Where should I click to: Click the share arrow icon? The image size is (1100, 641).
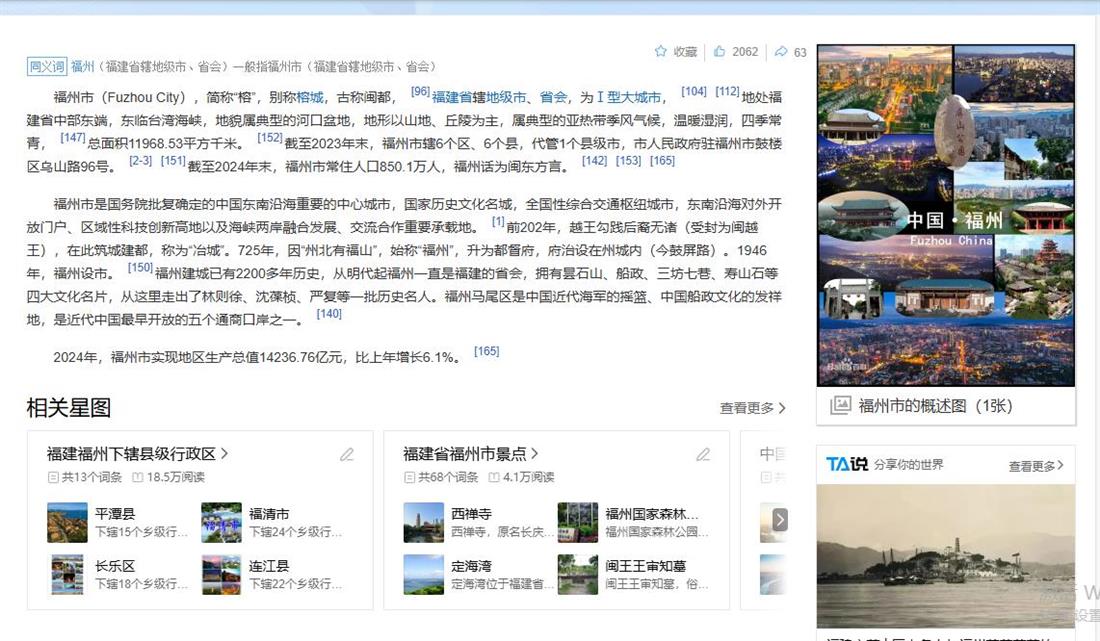point(781,51)
